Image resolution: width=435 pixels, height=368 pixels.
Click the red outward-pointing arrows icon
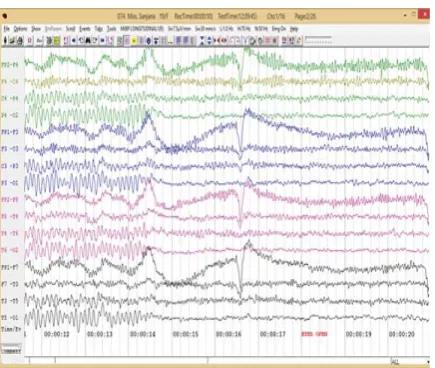[x=224, y=40]
